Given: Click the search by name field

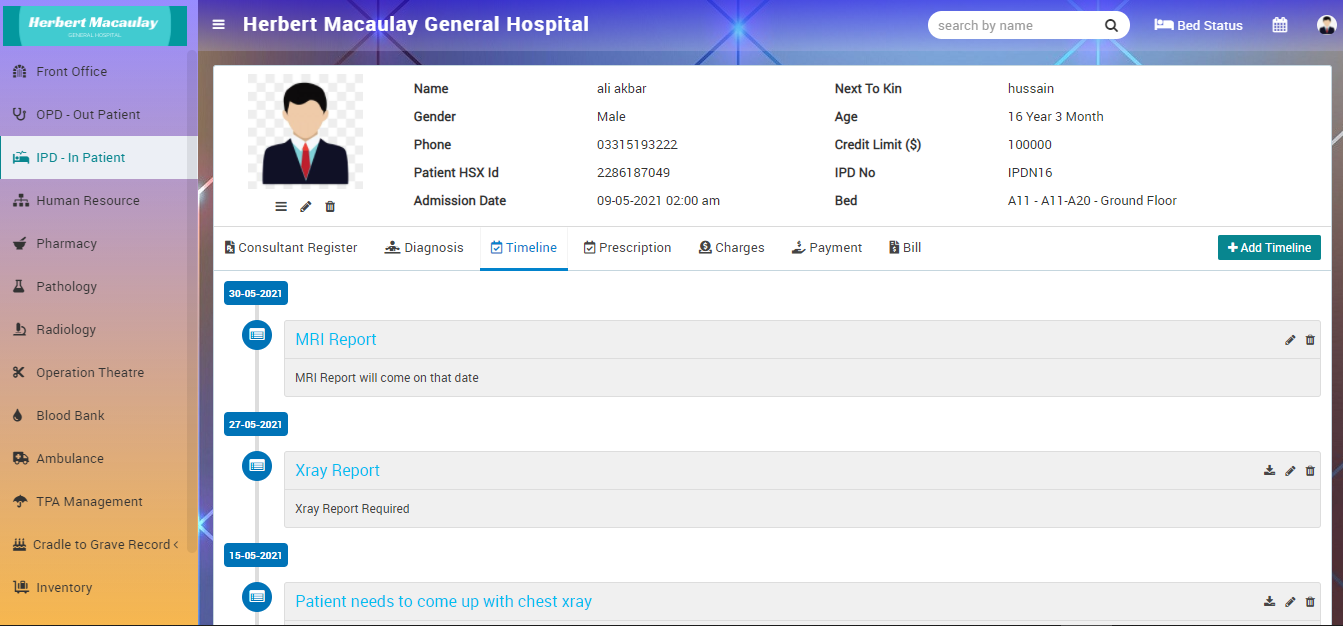Looking at the screenshot, I should tap(1015, 26).
